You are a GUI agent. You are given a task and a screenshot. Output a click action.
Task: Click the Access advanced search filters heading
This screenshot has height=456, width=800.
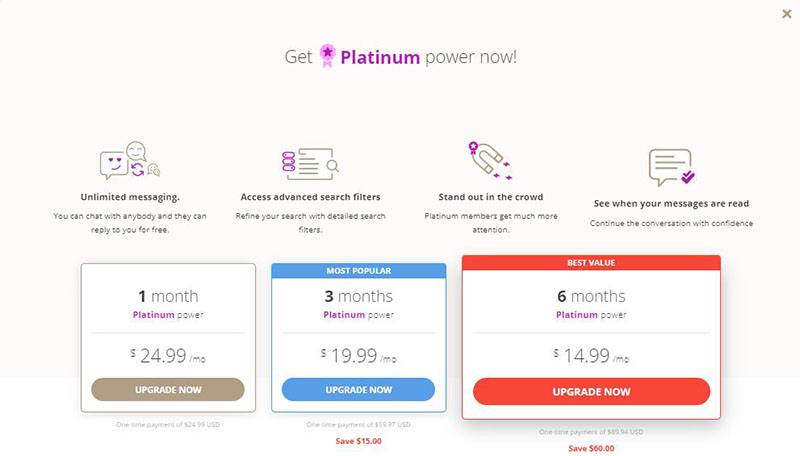click(x=310, y=197)
